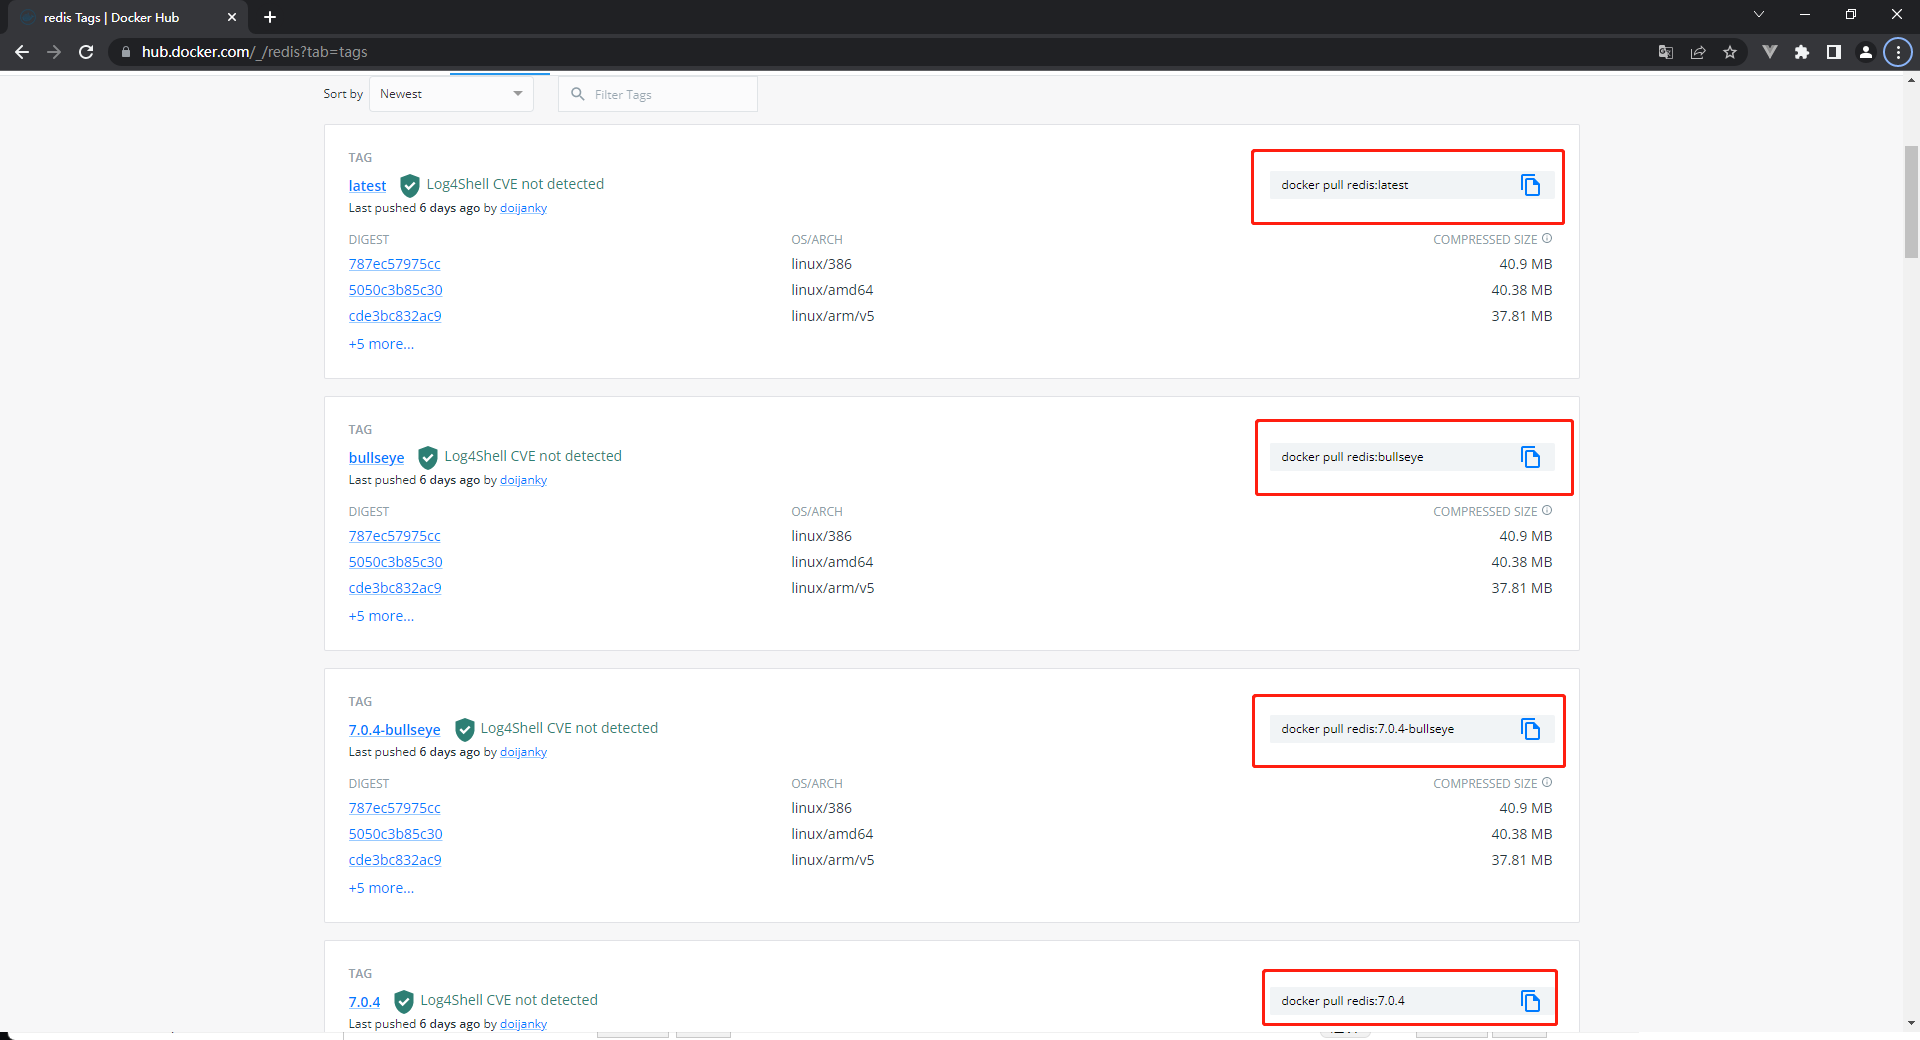Viewport: 1920px width, 1040px height.
Task: Click the page vertical scrollbar thumb
Action: (1911, 201)
